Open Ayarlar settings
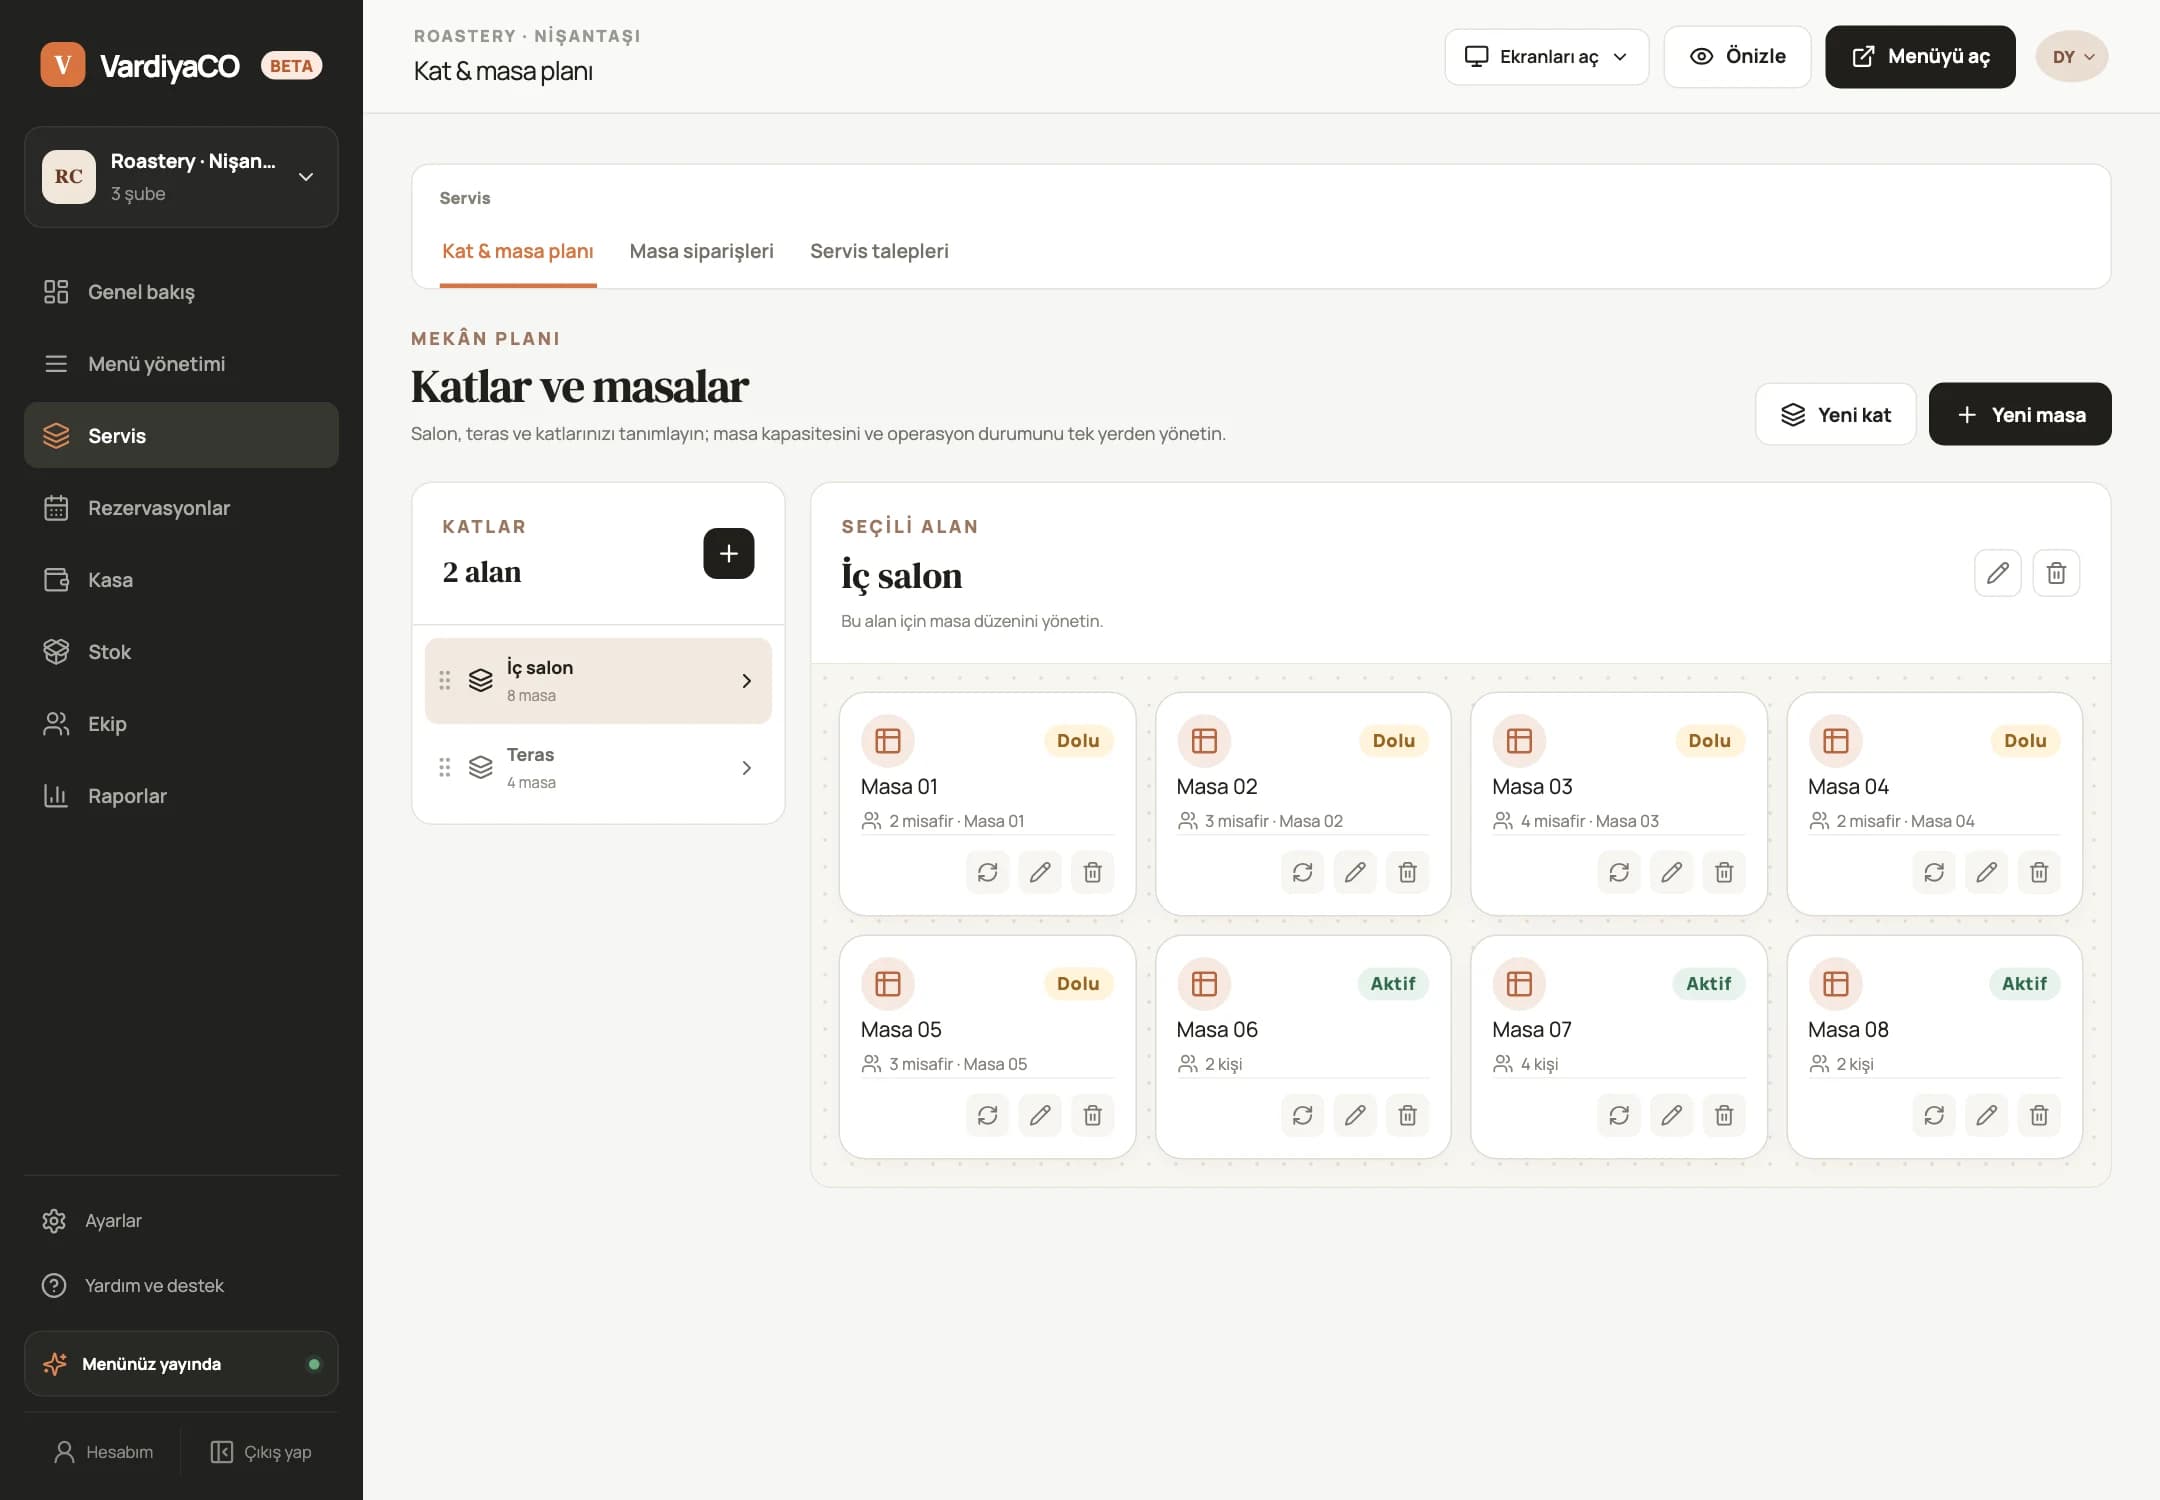The width and height of the screenshot is (2160, 1500). pos(181,1221)
